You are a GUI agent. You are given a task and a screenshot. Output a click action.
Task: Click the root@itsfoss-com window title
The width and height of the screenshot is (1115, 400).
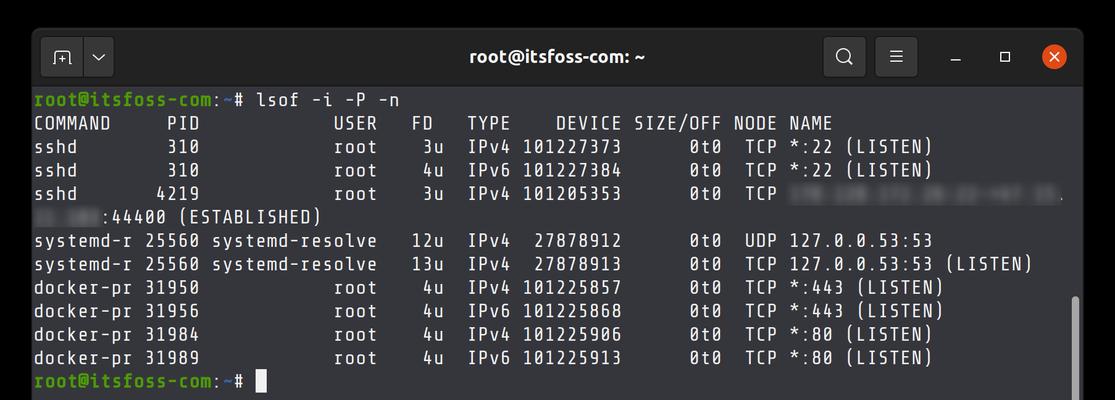point(557,57)
